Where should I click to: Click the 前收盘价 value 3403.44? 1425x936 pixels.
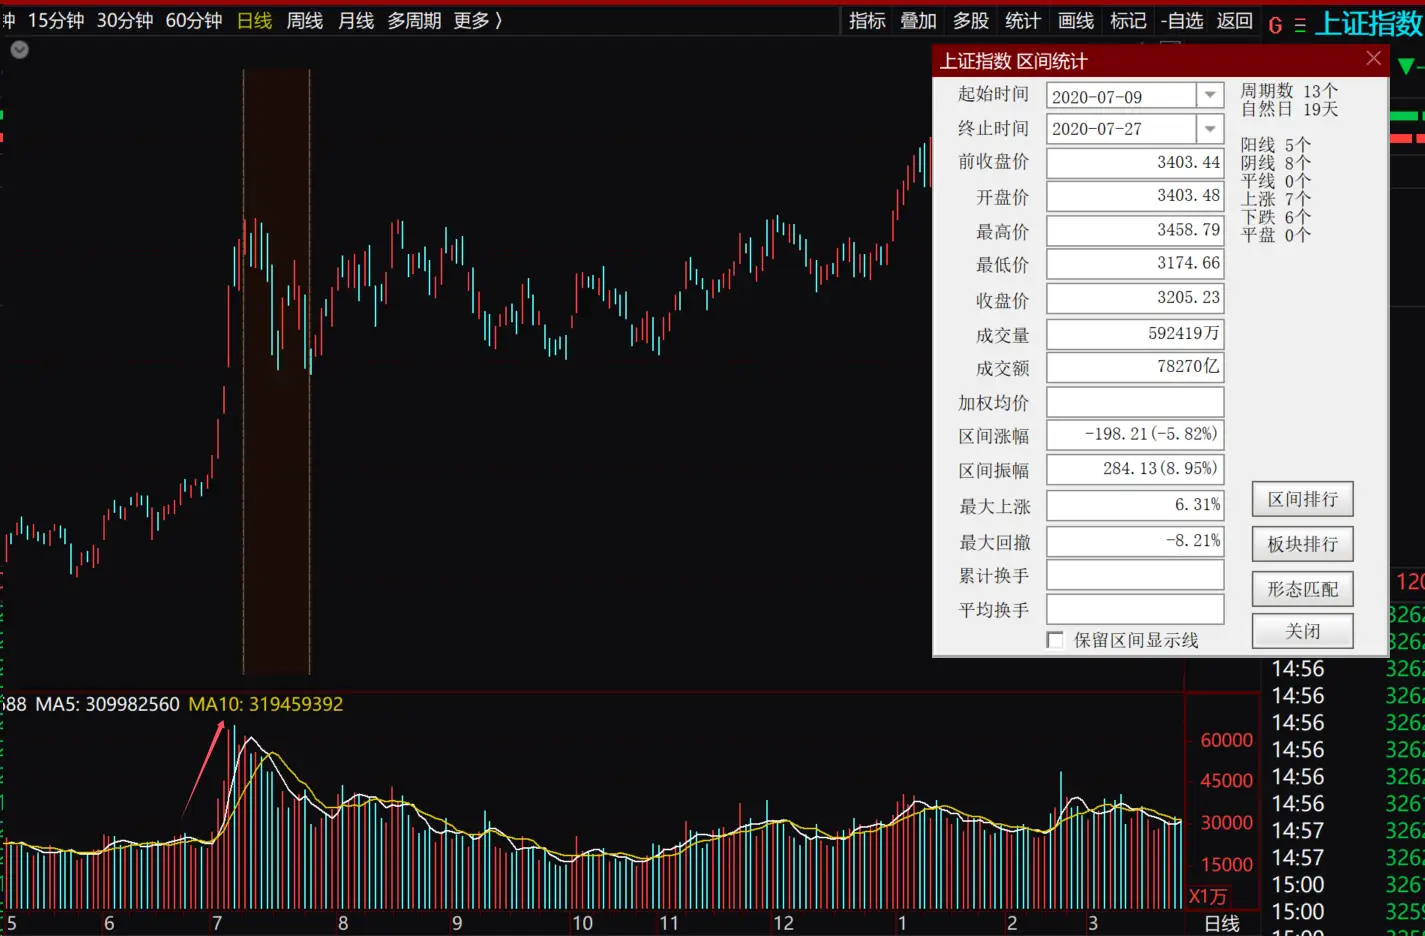click(1135, 163)
